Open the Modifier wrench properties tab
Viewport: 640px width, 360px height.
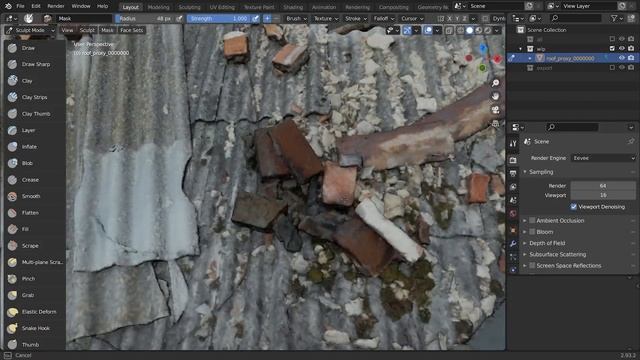513,244
